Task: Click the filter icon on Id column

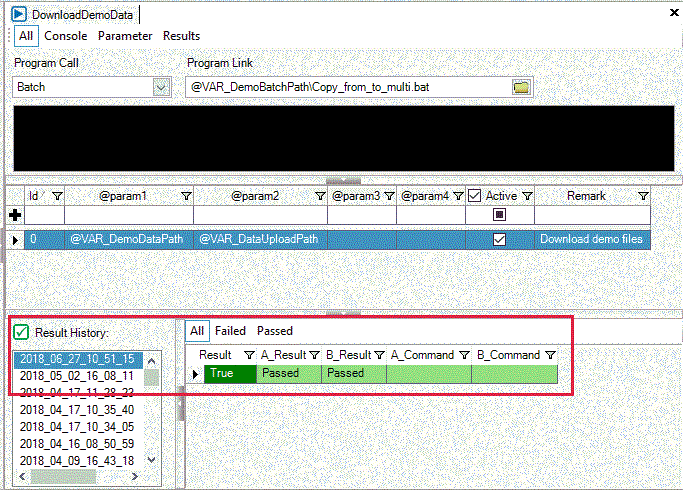Action: point(57,196)
